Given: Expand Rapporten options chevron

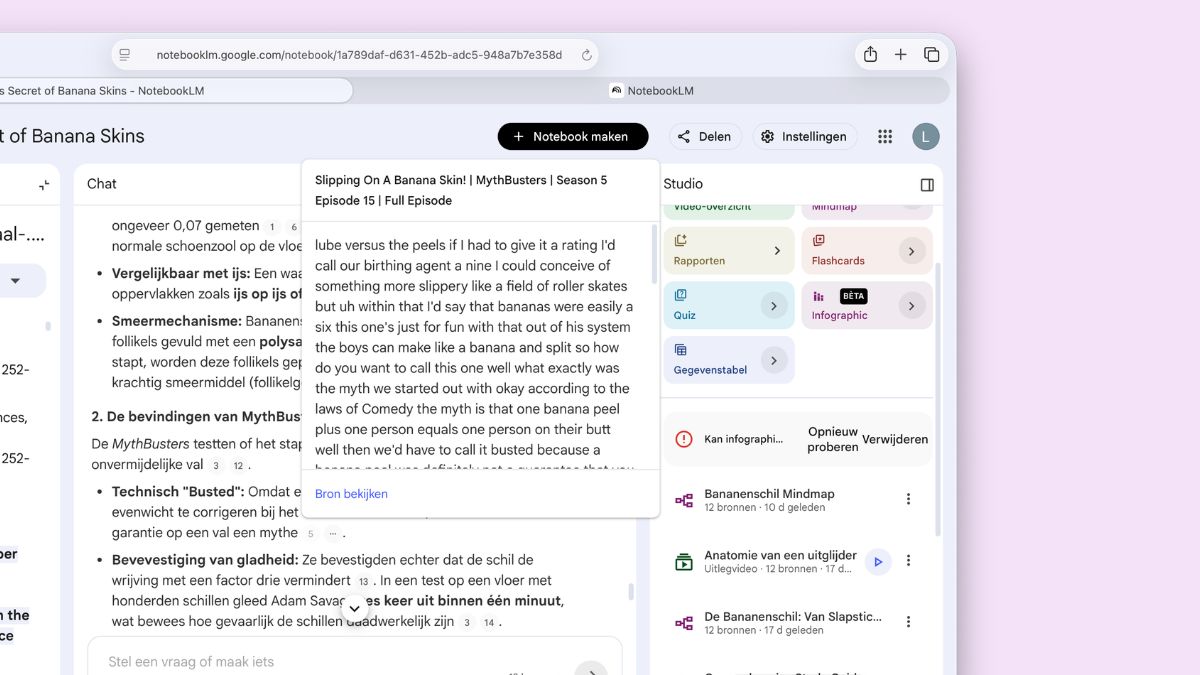Looking at the screenshot, I should point(777,251).
